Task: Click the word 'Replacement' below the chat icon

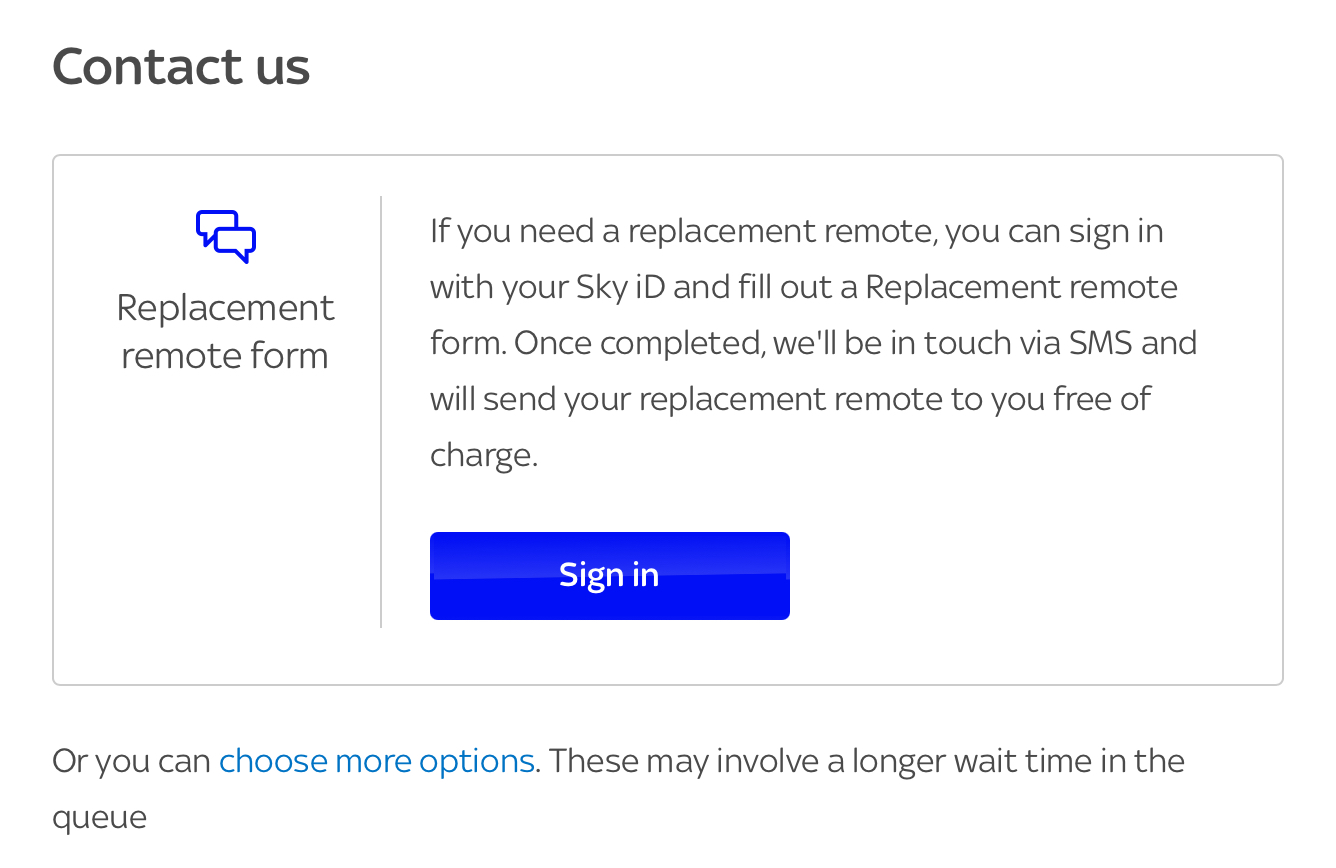Action: (x=225, y=307)
